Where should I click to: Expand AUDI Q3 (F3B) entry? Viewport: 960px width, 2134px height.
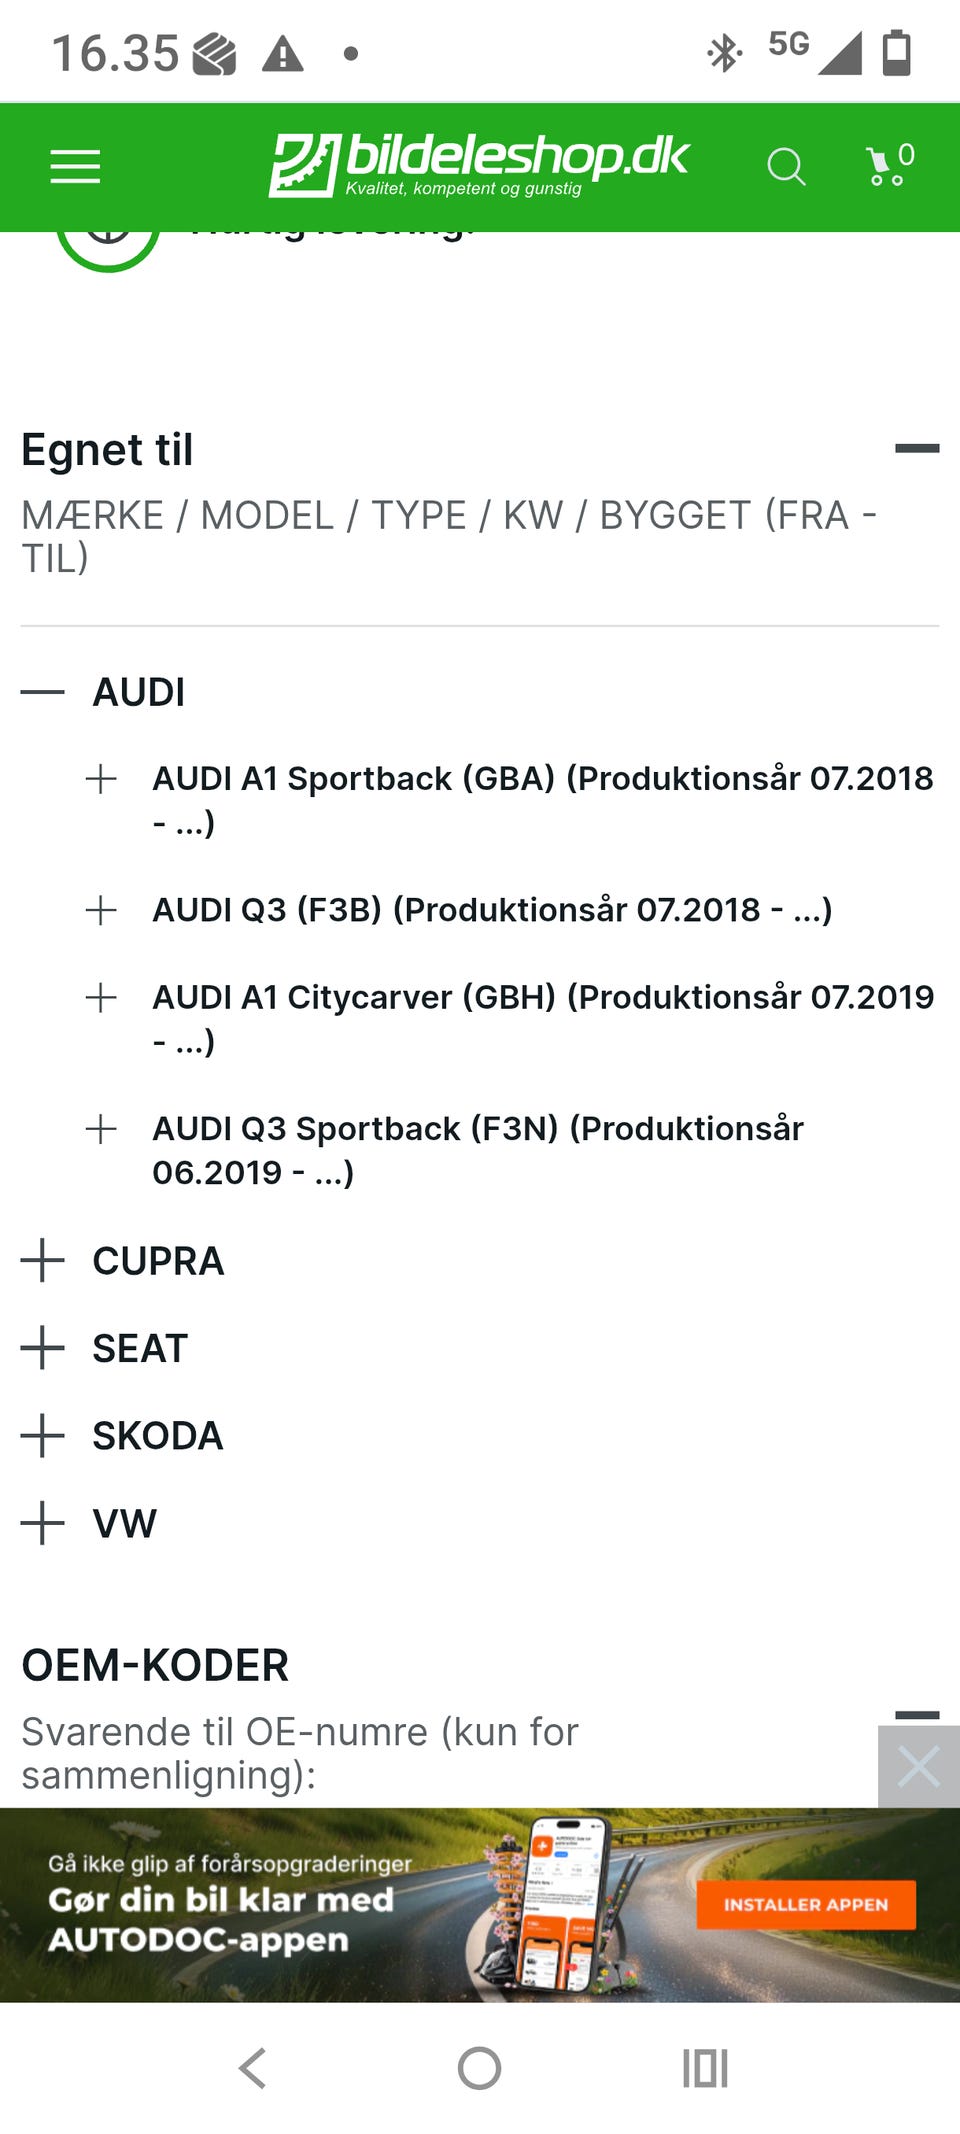(x=101, y=910)
